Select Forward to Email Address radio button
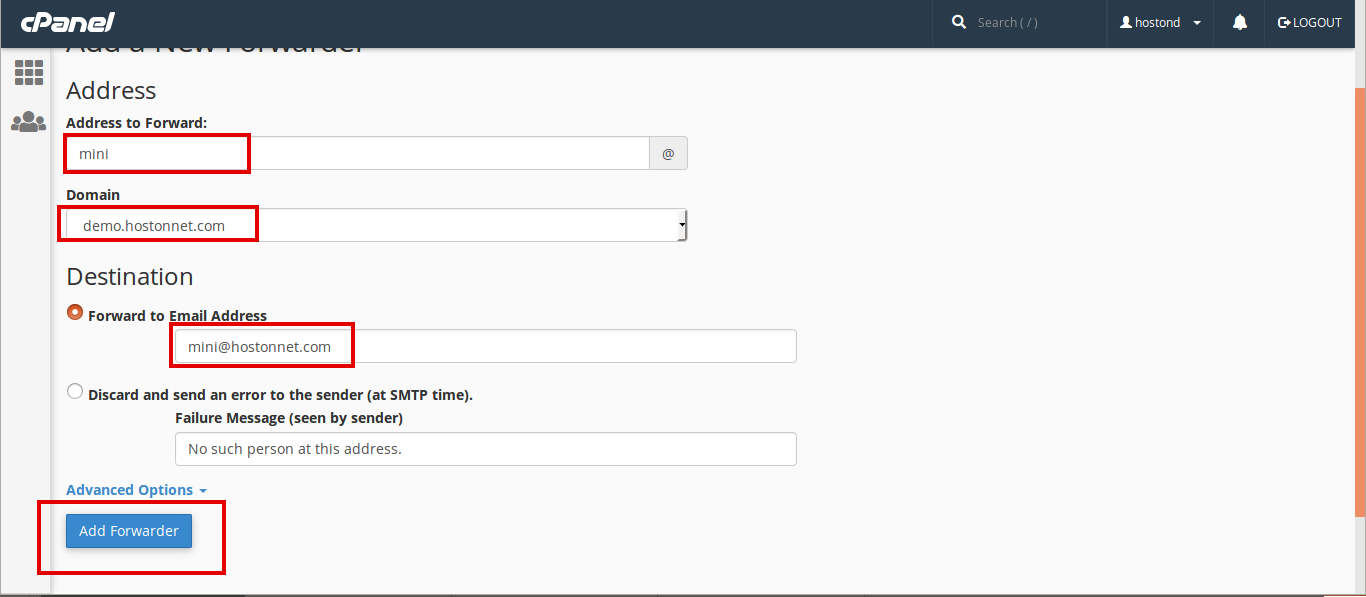Image resolution: width=1366 pixels, height=597 pixels. [x=75, y=312]
